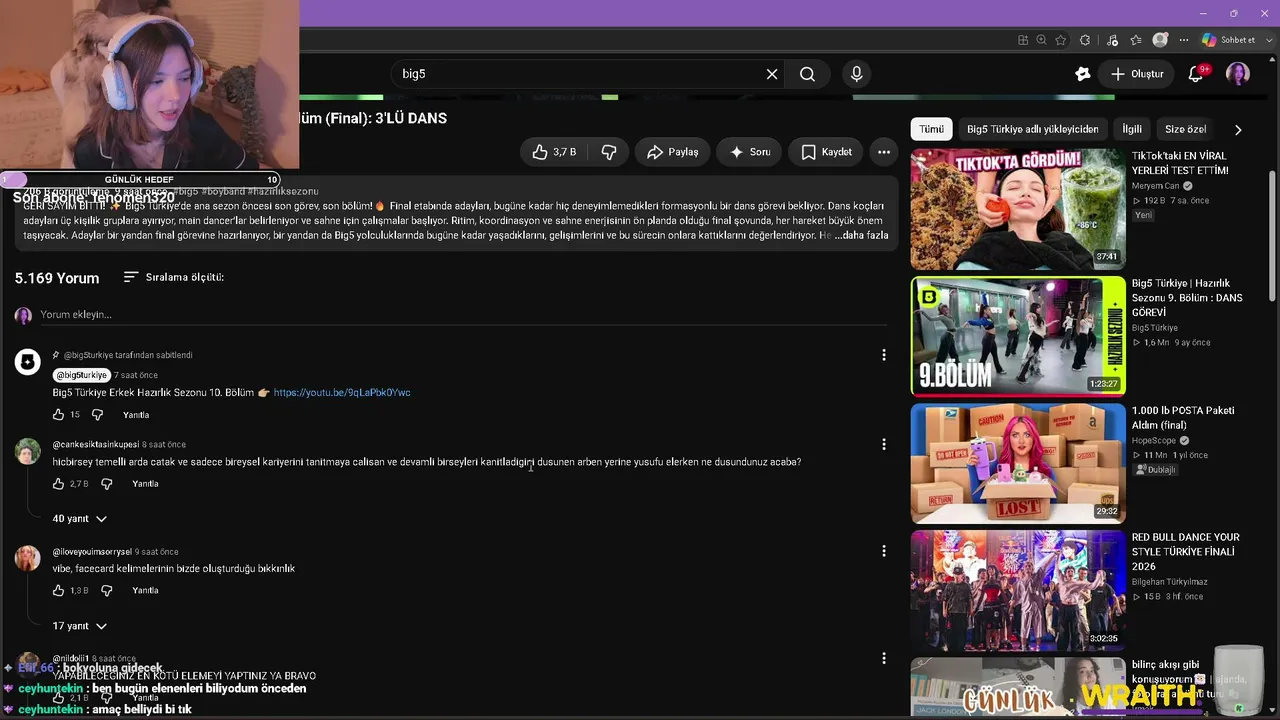
Task: Reply to the pinned big5turkiye comment
Action: pyautogui.click(x=136, y=415)
